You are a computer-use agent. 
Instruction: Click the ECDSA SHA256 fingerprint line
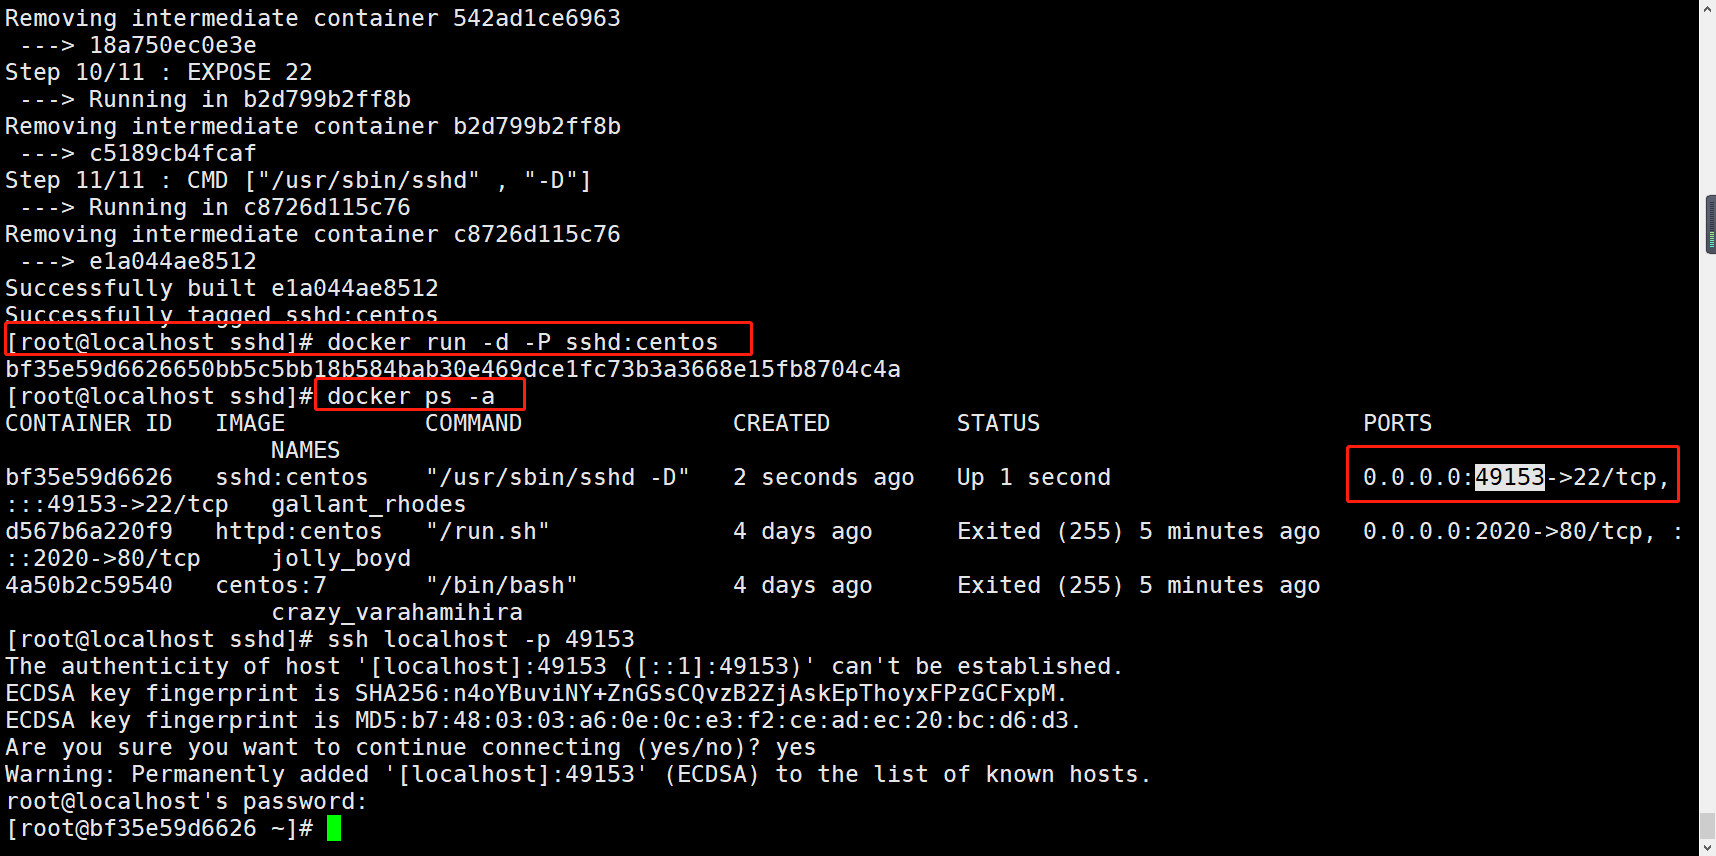(x=536, y=693)
